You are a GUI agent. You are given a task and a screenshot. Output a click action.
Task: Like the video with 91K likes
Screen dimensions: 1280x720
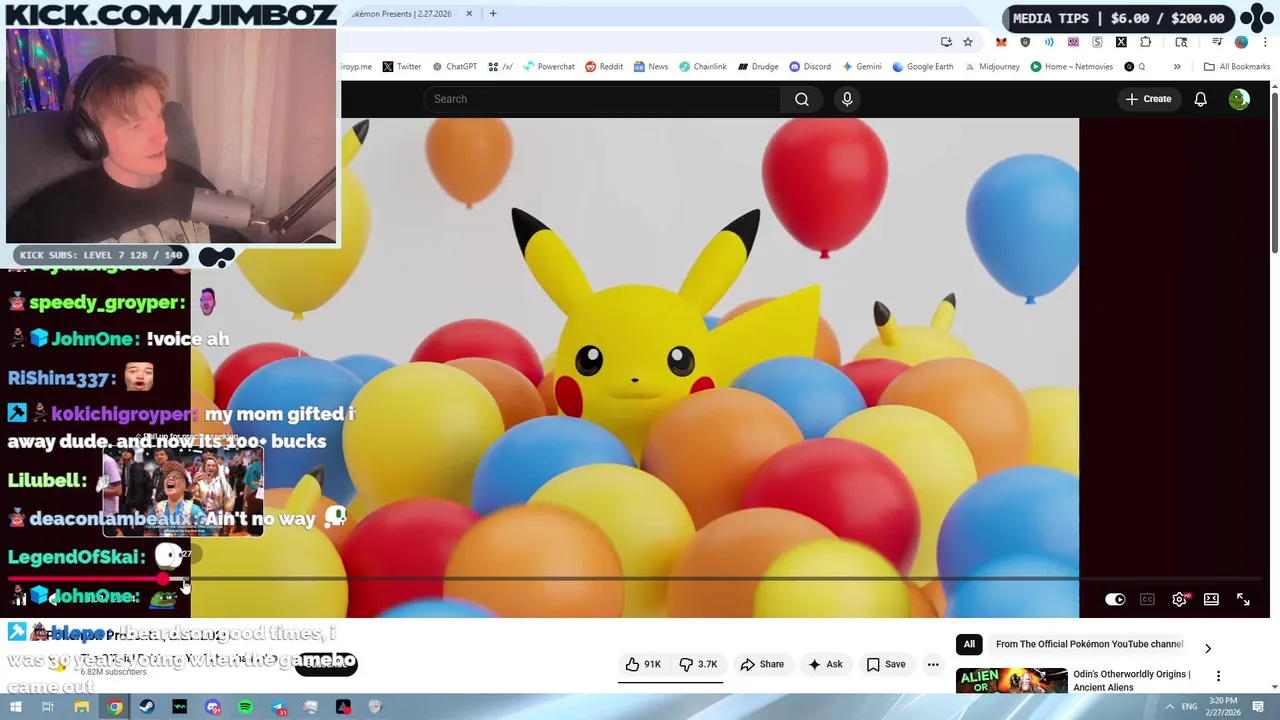coord(643,664)
